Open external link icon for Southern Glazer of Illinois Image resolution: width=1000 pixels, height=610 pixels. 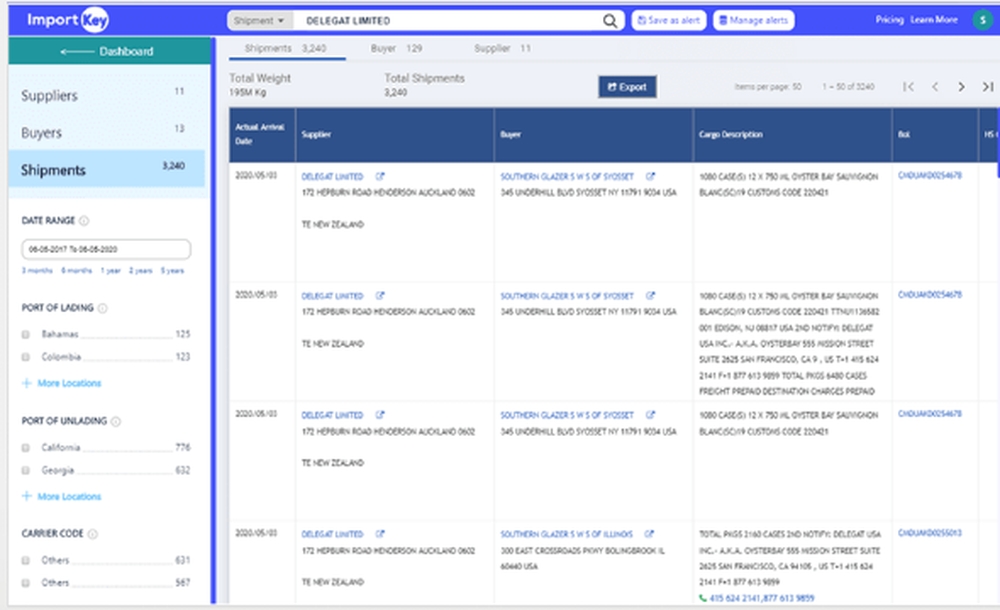(x=649, y=533)
